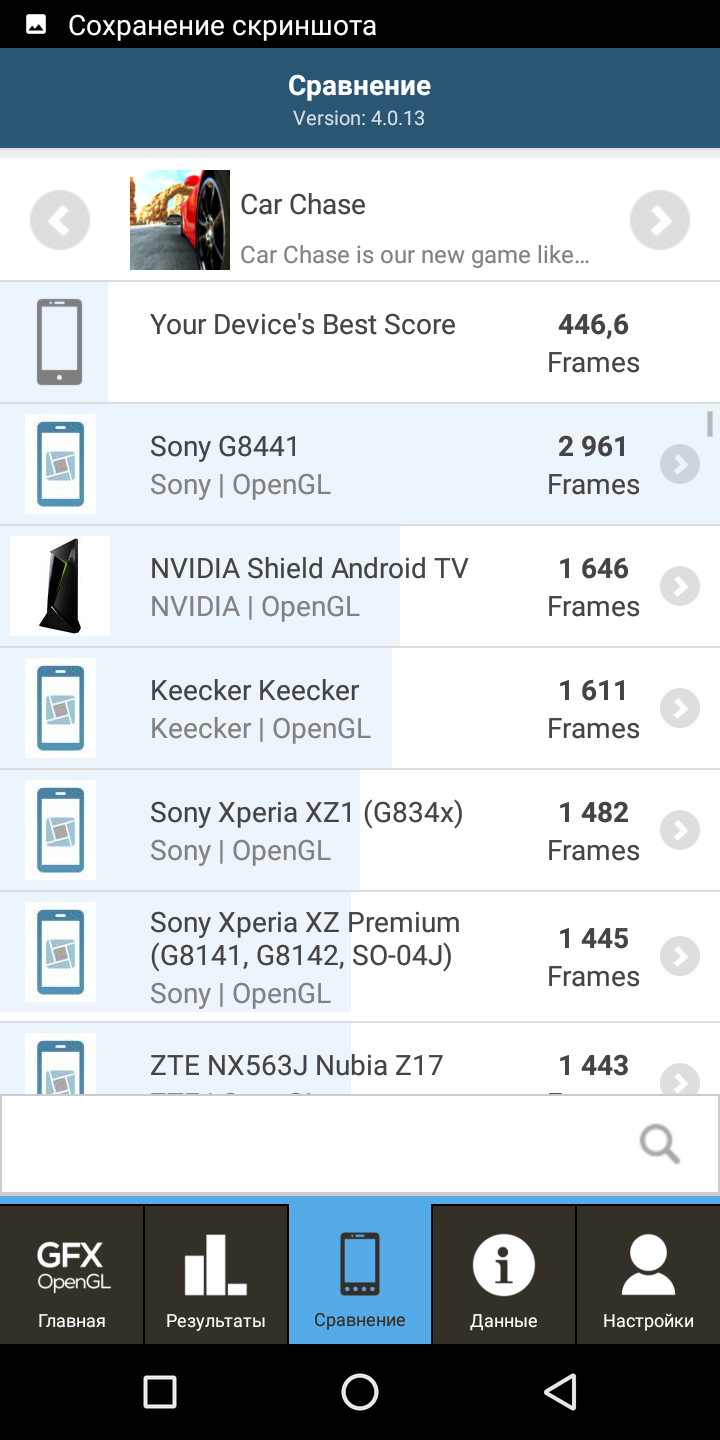Tap NVIDIA Shield device image
This screenshot has width=720, height=1440.
click(60, 586)
